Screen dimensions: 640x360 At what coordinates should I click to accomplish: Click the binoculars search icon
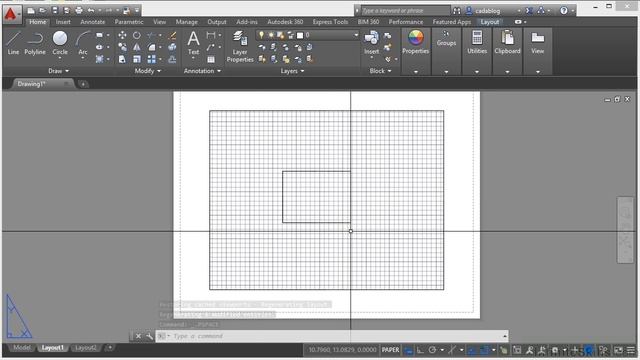pos(457,11)
